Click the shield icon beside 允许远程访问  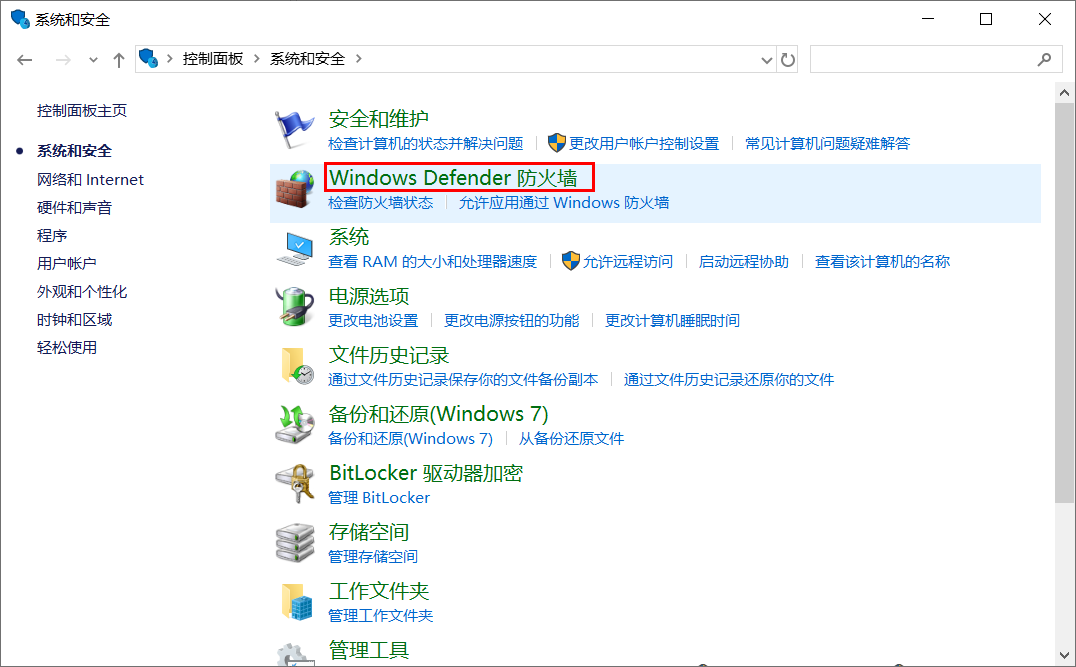point(570,261)
